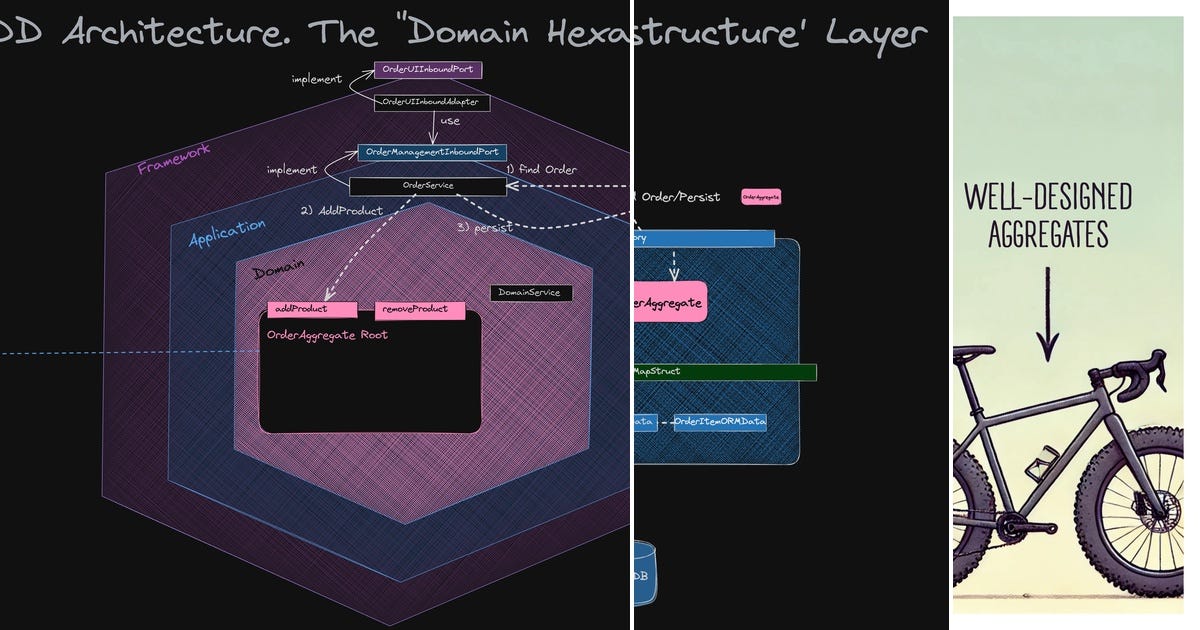Open the bicycle illustration image
The width and height of the screenshot is (1200, 630).
coord(1067,315)
